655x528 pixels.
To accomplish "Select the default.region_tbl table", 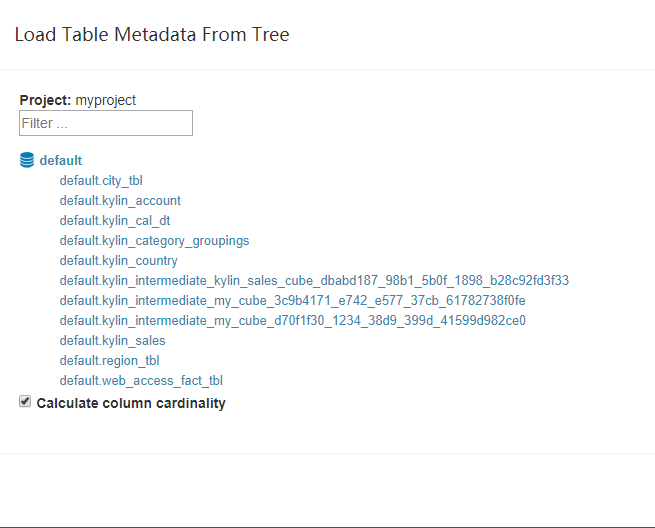I will 109,360.
